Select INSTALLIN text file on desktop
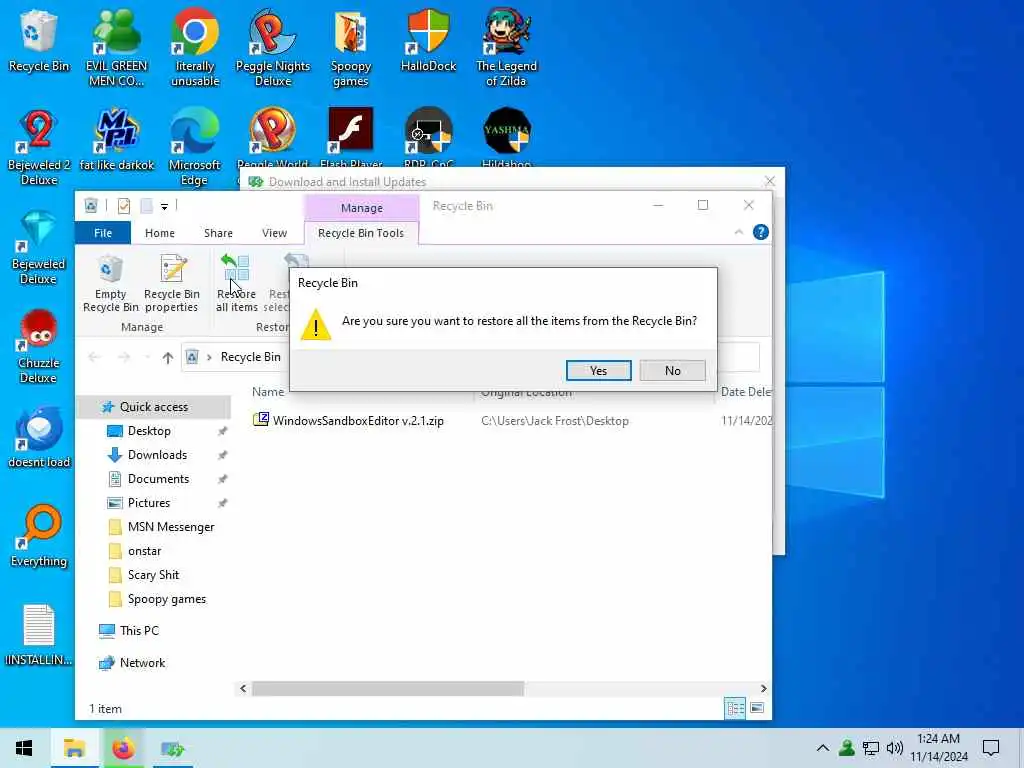 [39, 635]
